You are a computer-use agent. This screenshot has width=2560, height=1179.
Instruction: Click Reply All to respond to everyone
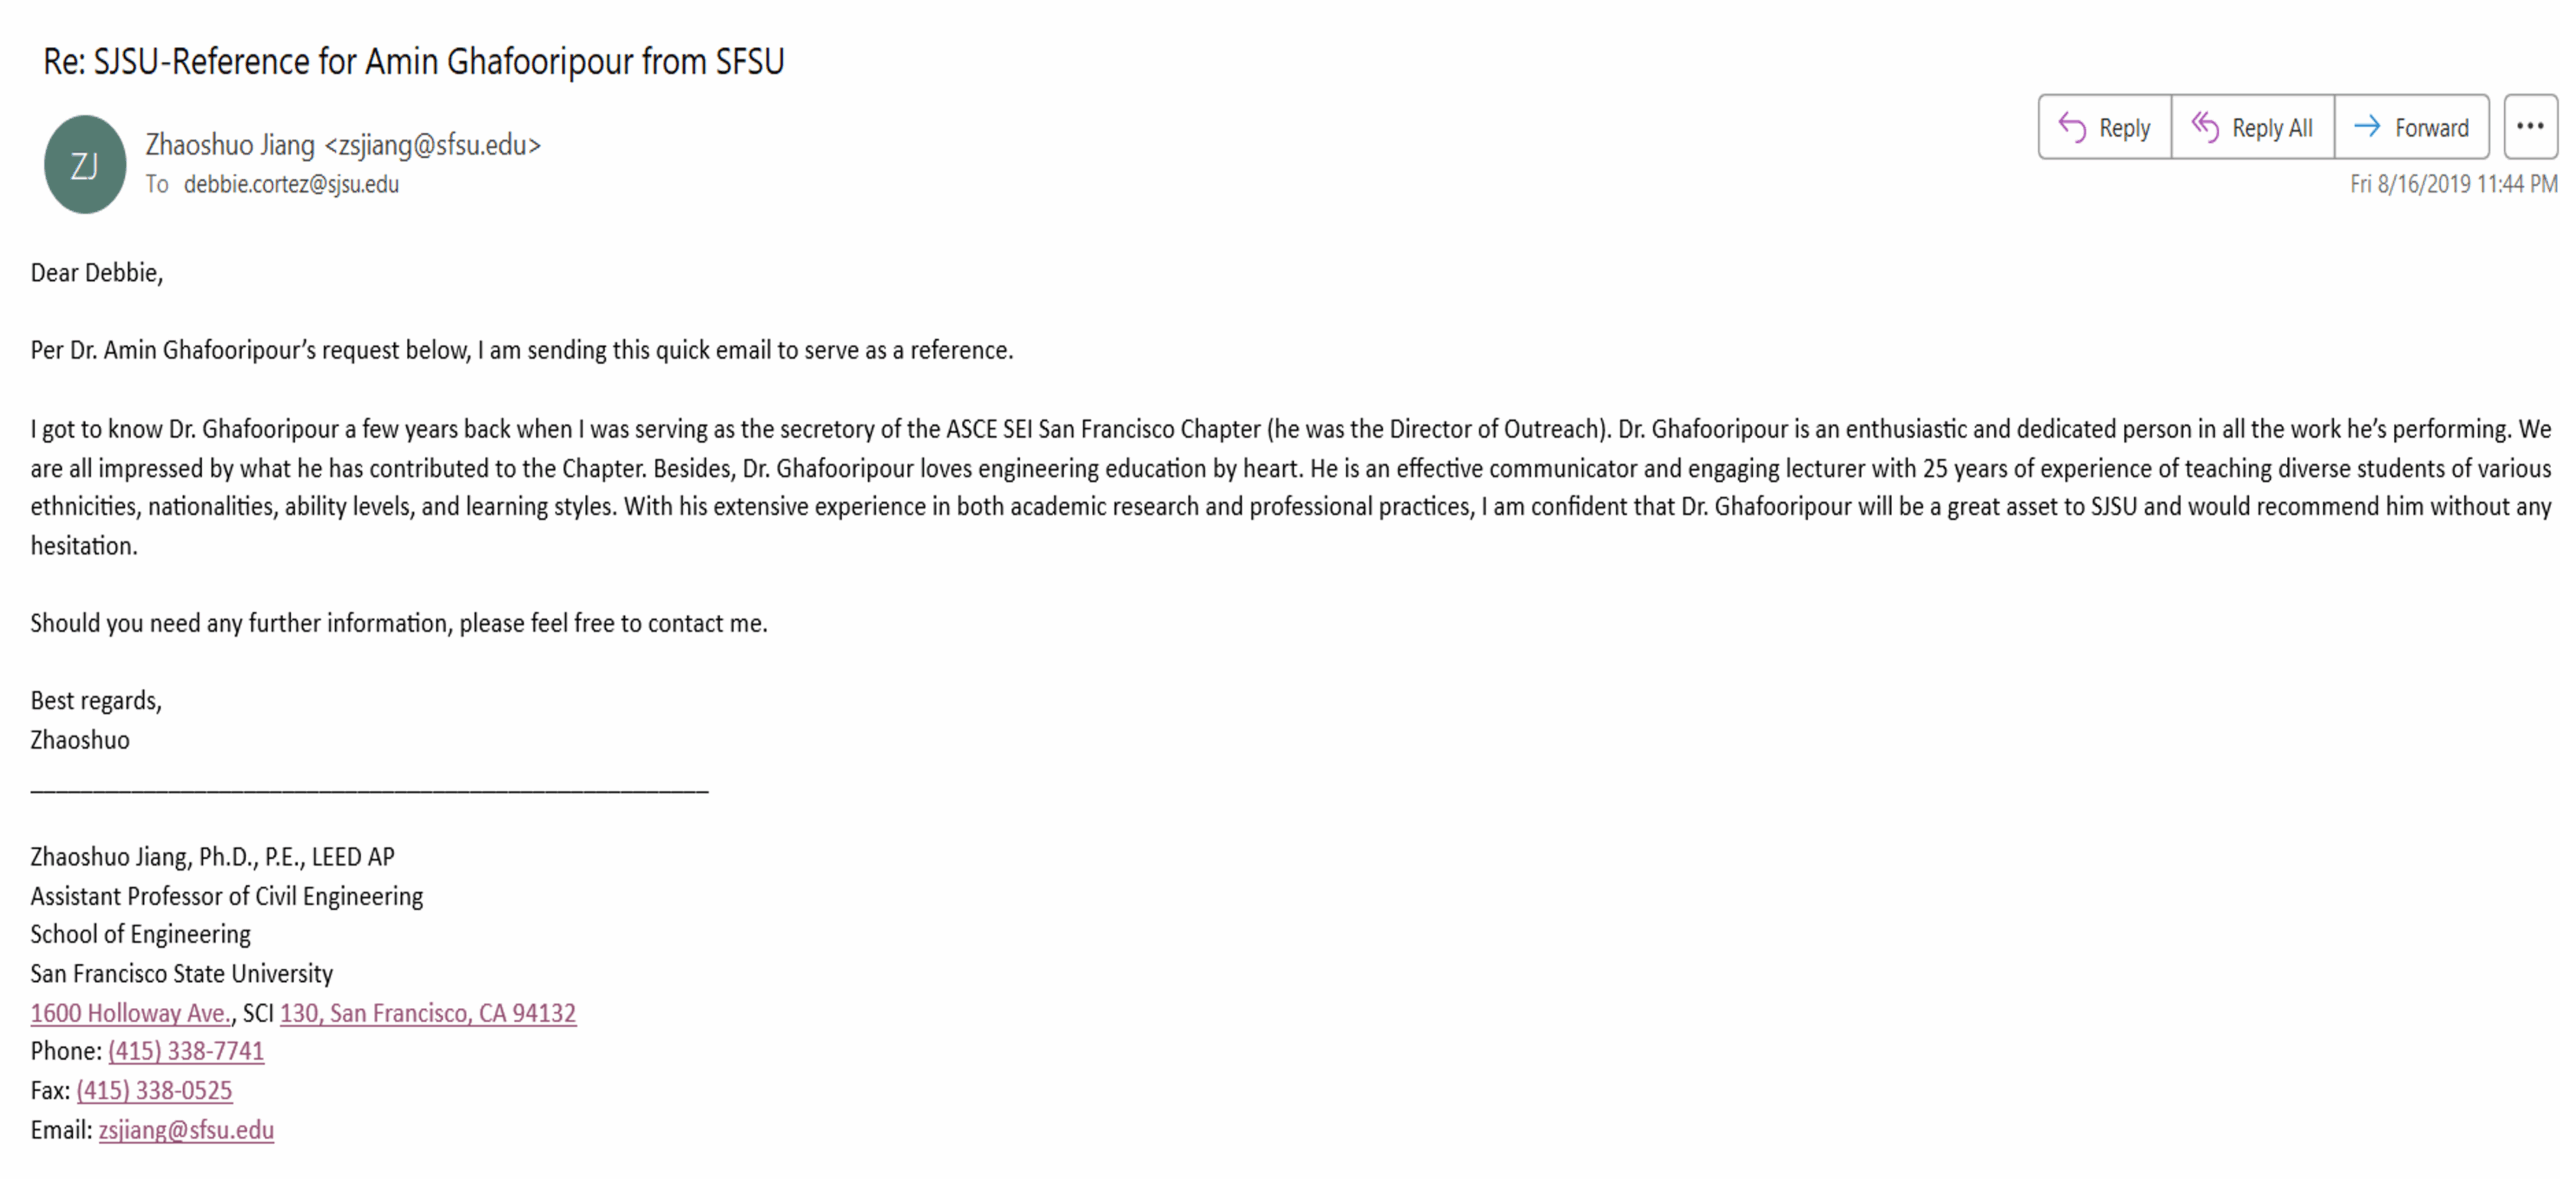click(x=2251, y=128)
